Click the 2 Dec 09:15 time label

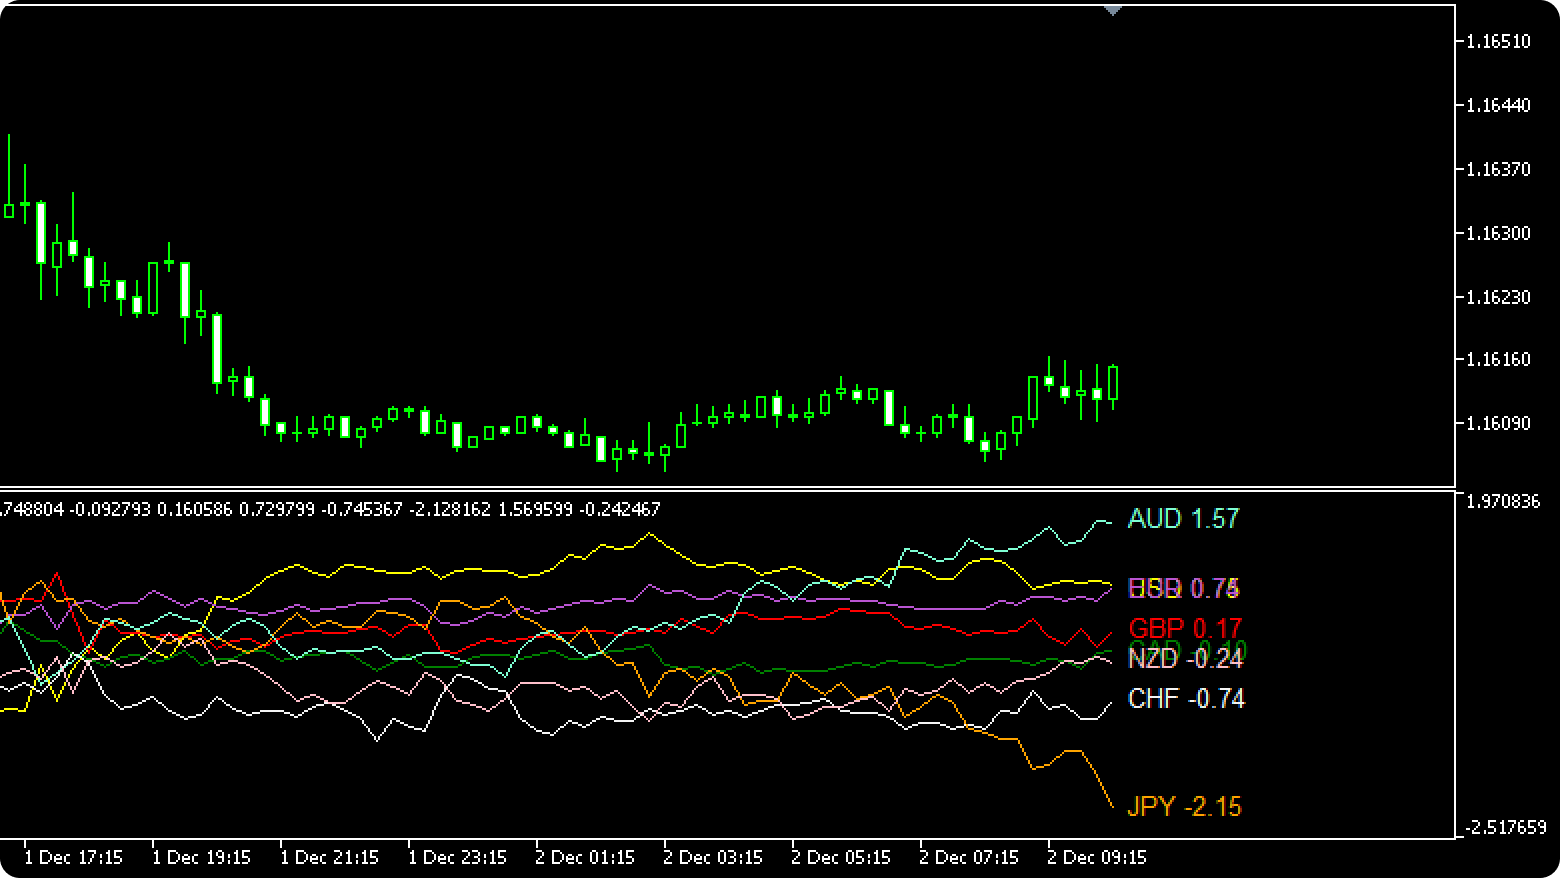(x=1099, y=857)
